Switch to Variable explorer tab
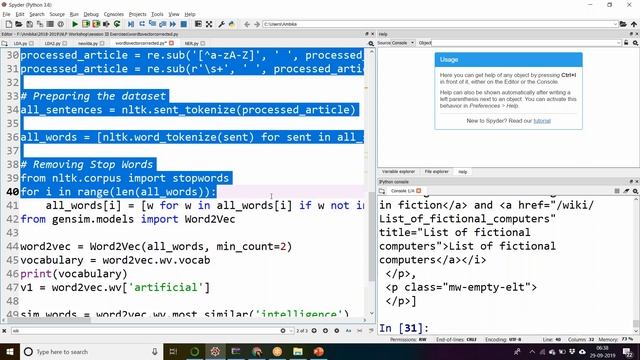Screen dimensions: 640x360 tap(398, 172)
